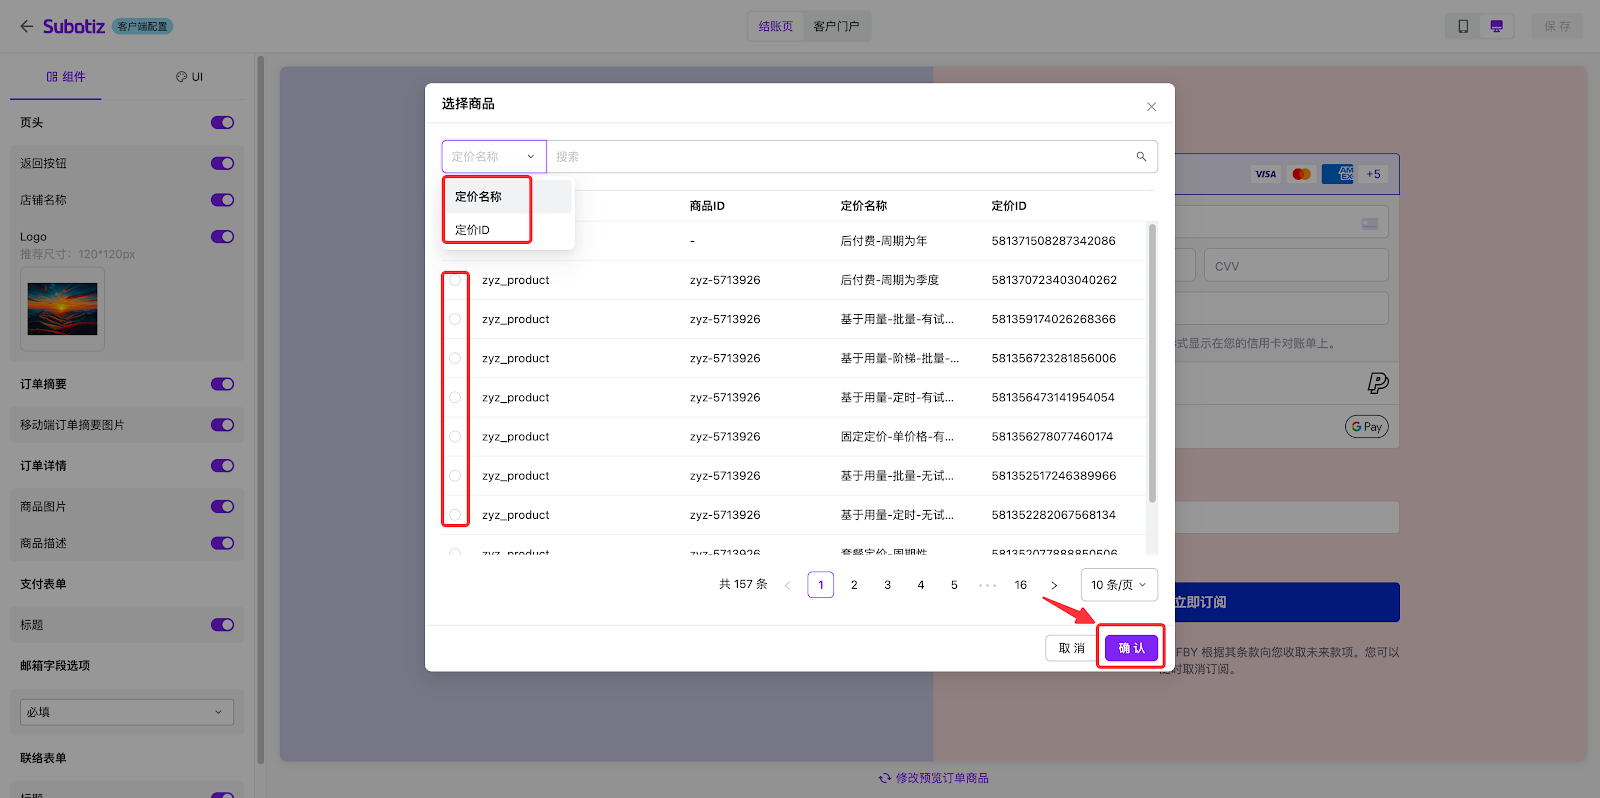The image size is (1600, 798).
Task: Click refresh icon beside 修改预览订单商品
Action: 884,778
